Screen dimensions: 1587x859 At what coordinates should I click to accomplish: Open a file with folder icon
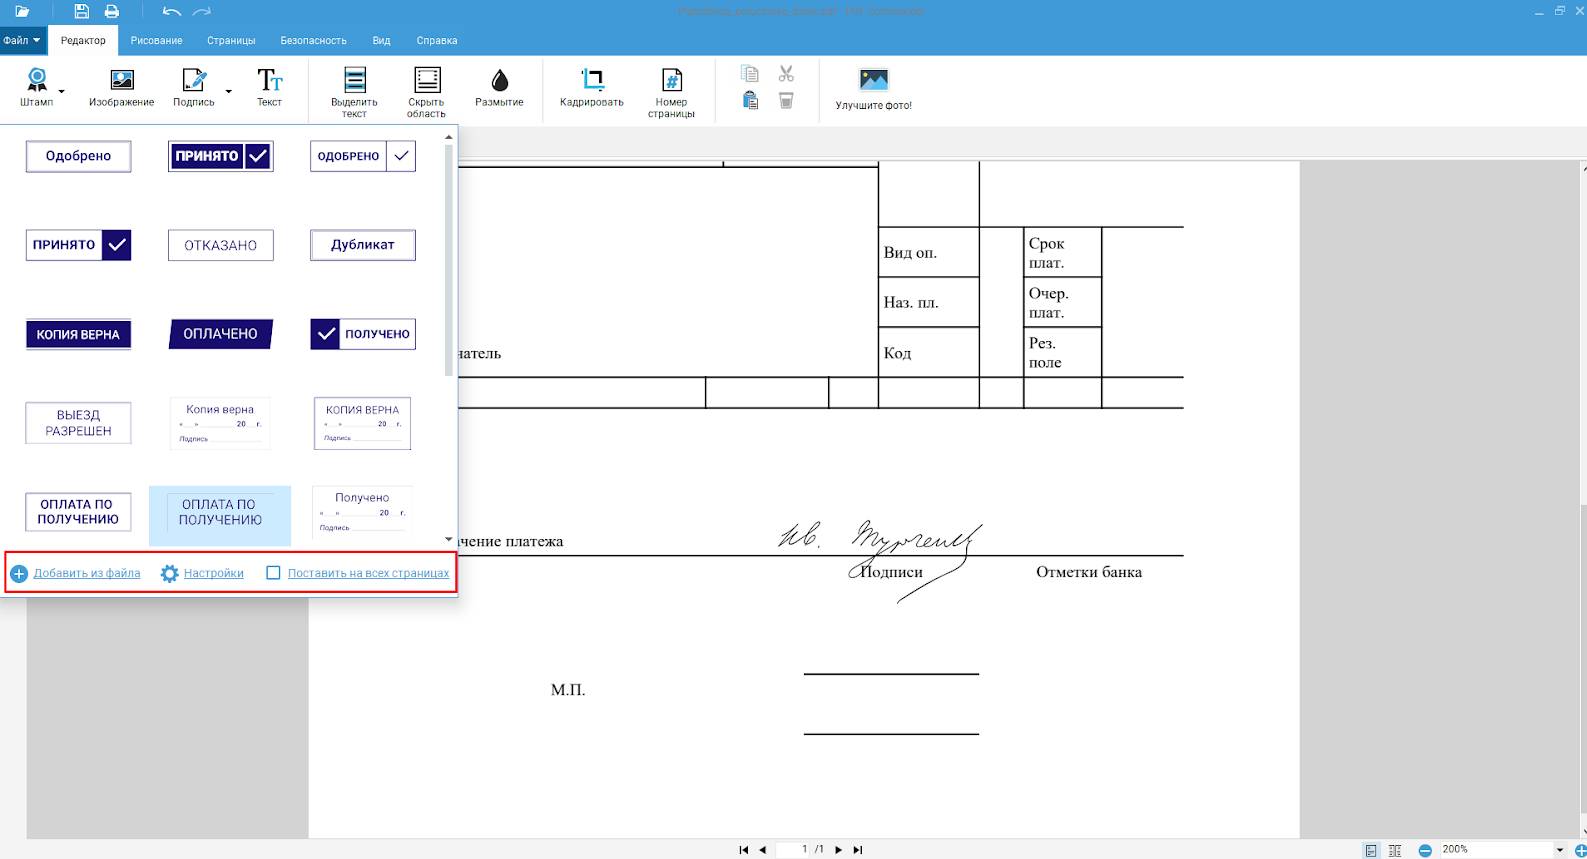coord(22,12)
